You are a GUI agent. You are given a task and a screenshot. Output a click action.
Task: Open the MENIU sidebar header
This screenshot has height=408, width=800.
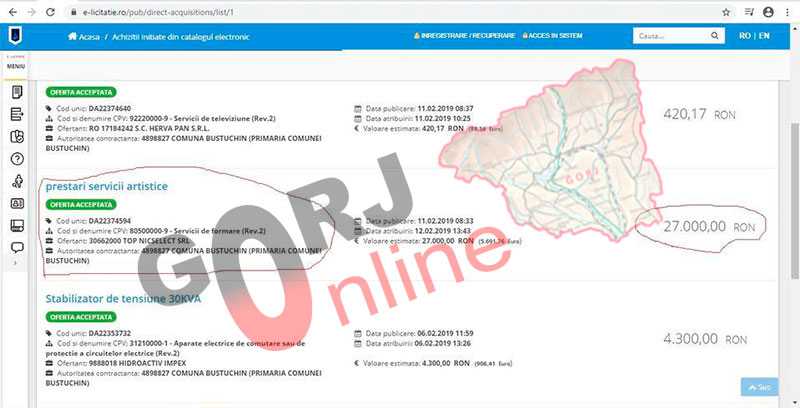[x=16, y=66]
